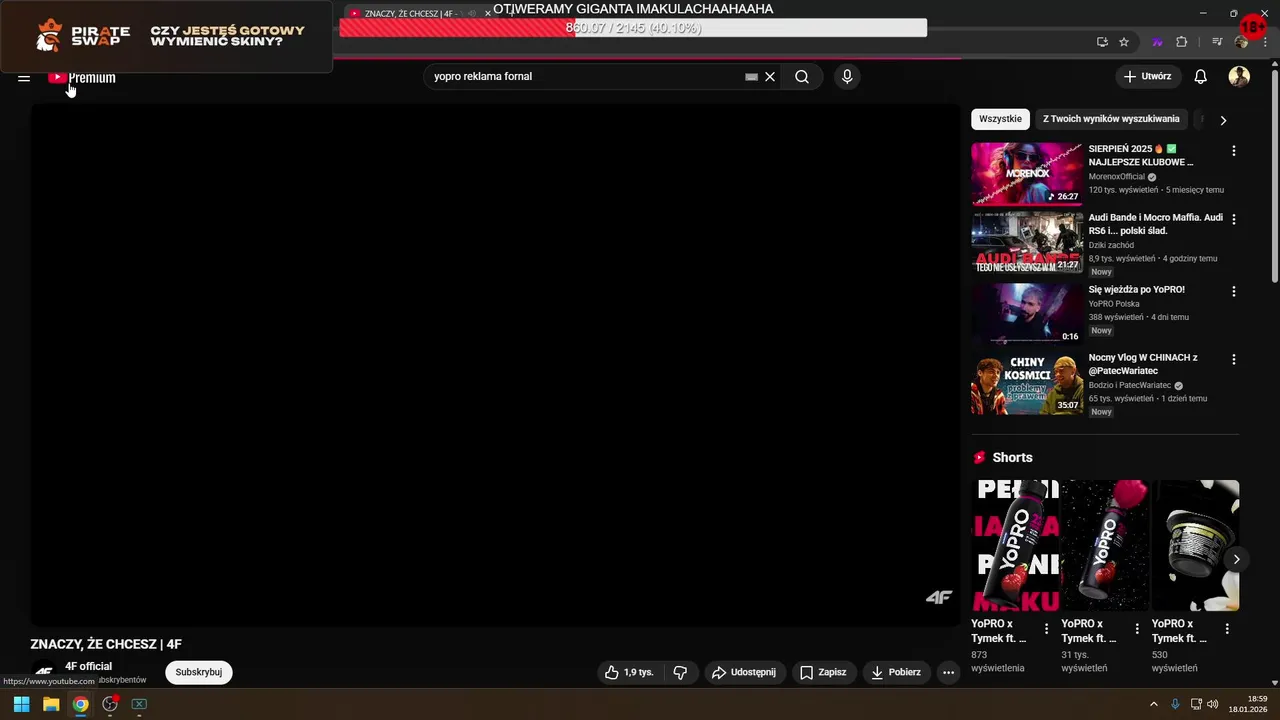The image size is (1280, 720).
Task: Open the MorenoxOfficial channel link
Action: [1116, 177]
